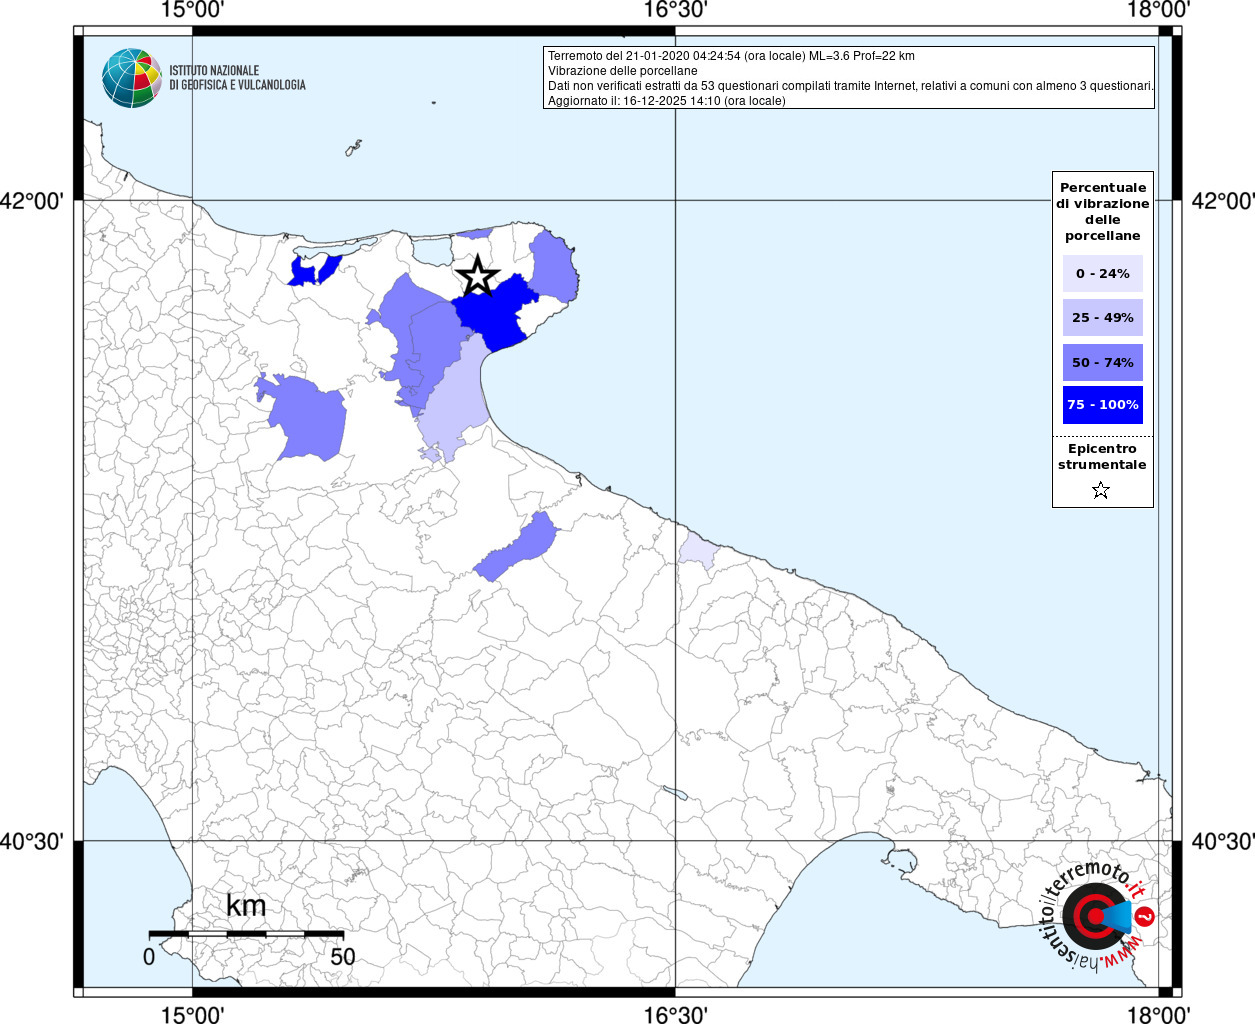Select the 75 - 100% legend swatch
The width and height of the screenshot is (1255, 1024).
coord(1103,405)
